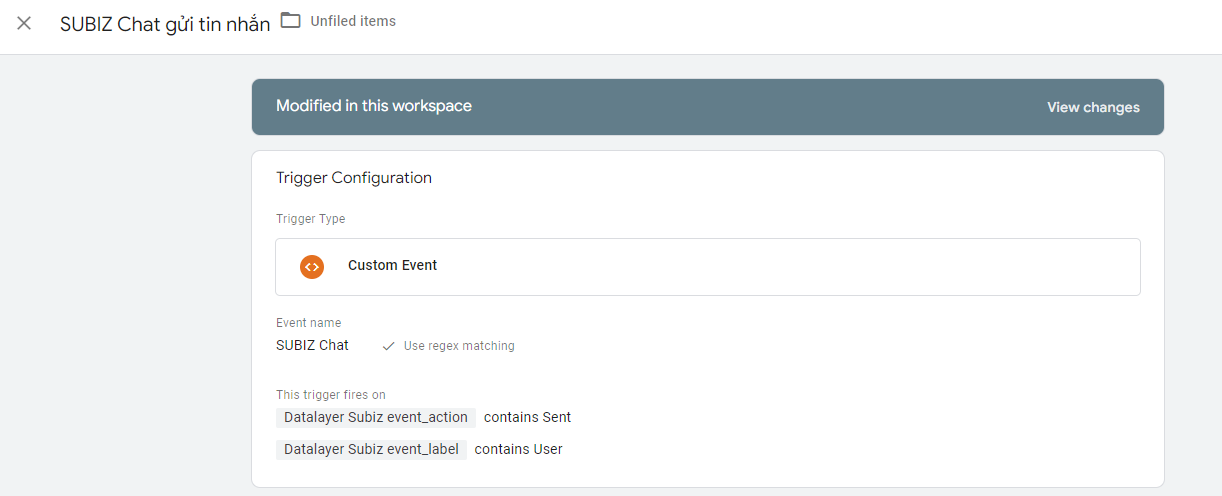Click the trigger name SUBIZ Chat gửi tin nhắn

pyautogui.click(x=165, y=24)
